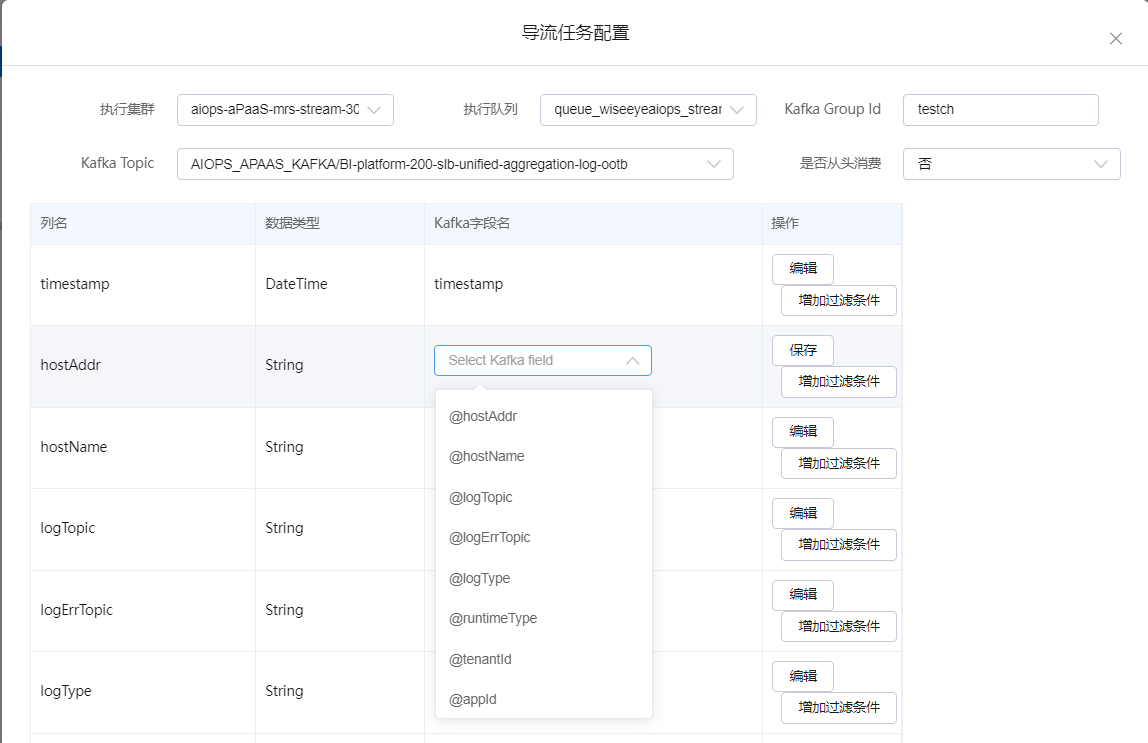
Task: Click 保存 button for hostAddr row
Action: (802, 350)
